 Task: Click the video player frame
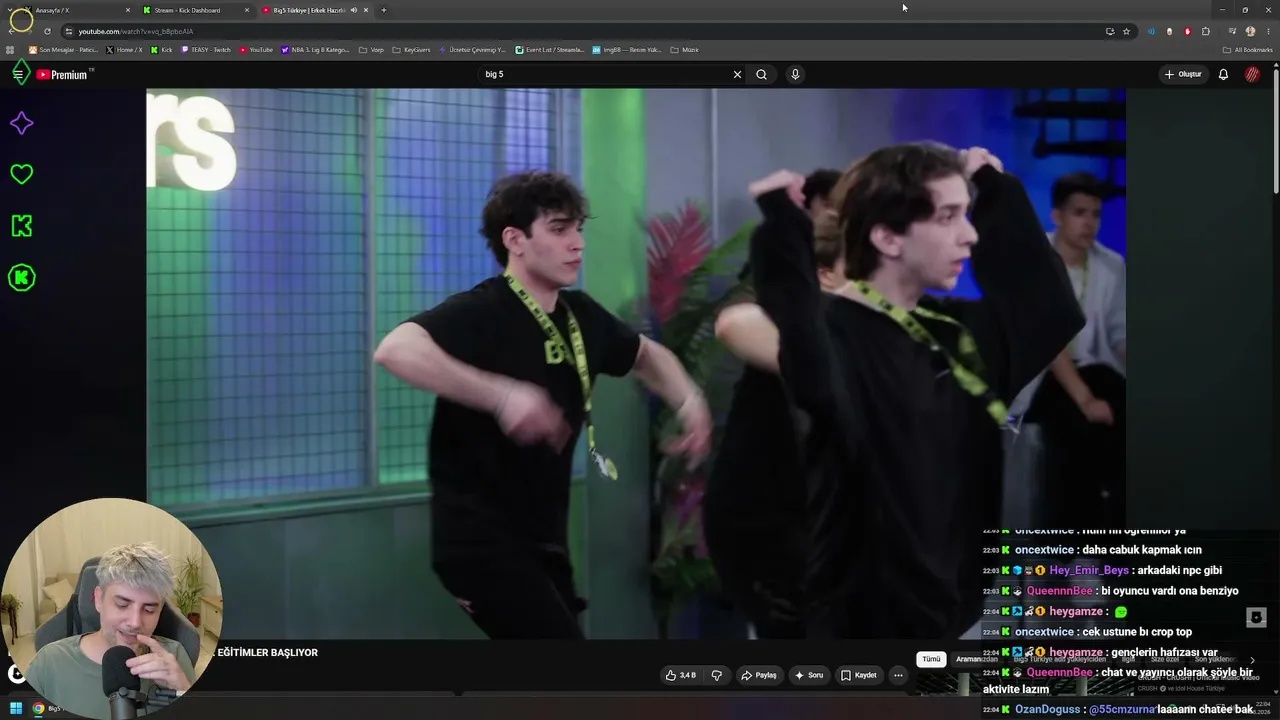click(x=636, y=363)
